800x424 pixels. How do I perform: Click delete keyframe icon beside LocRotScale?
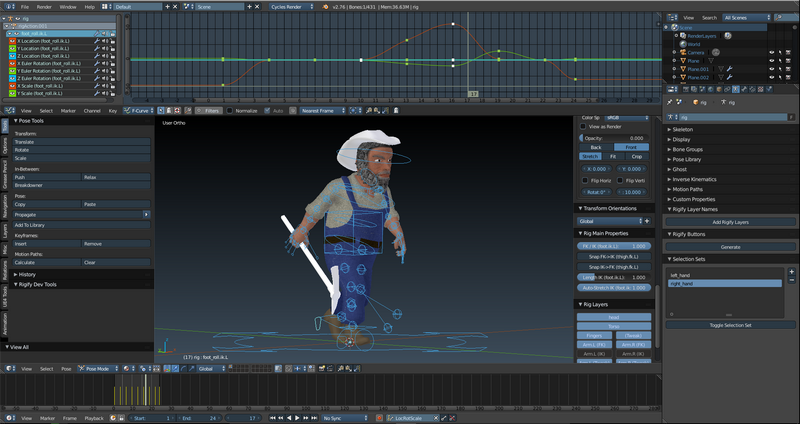[x=452, y=418]
